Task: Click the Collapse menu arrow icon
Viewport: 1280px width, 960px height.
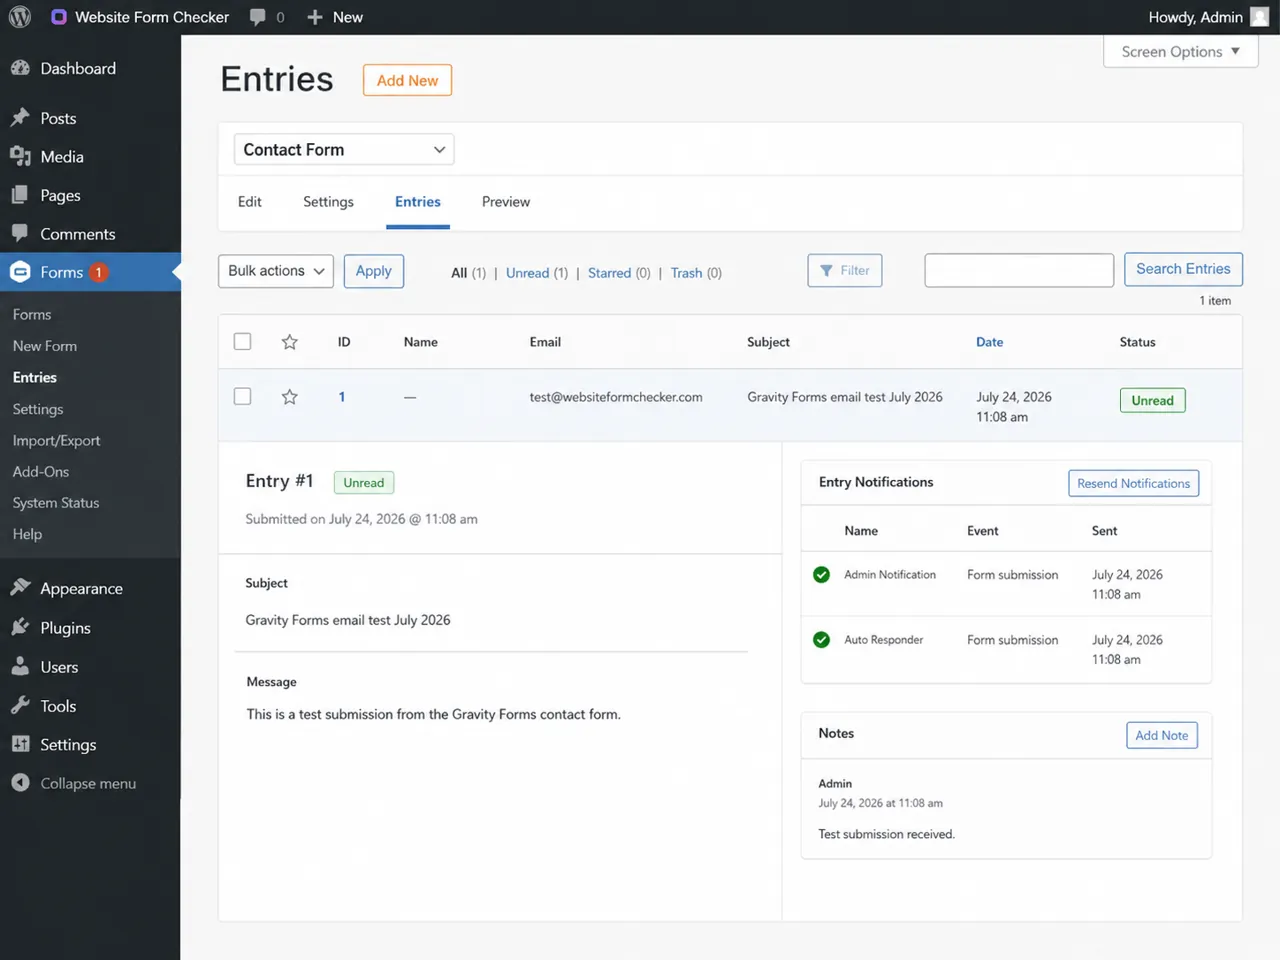Action: pyautogui.click(x=20, y=783)
